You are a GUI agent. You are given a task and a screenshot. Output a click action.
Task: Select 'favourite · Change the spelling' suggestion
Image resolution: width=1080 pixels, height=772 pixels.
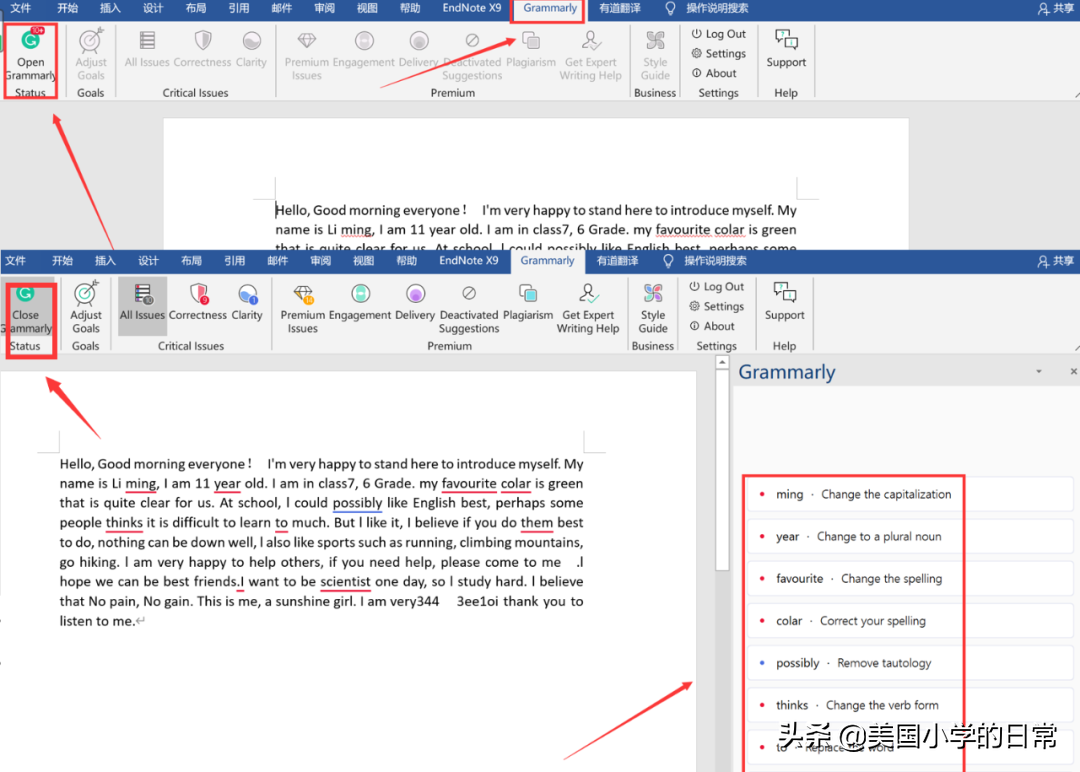[x=911, y=578]
